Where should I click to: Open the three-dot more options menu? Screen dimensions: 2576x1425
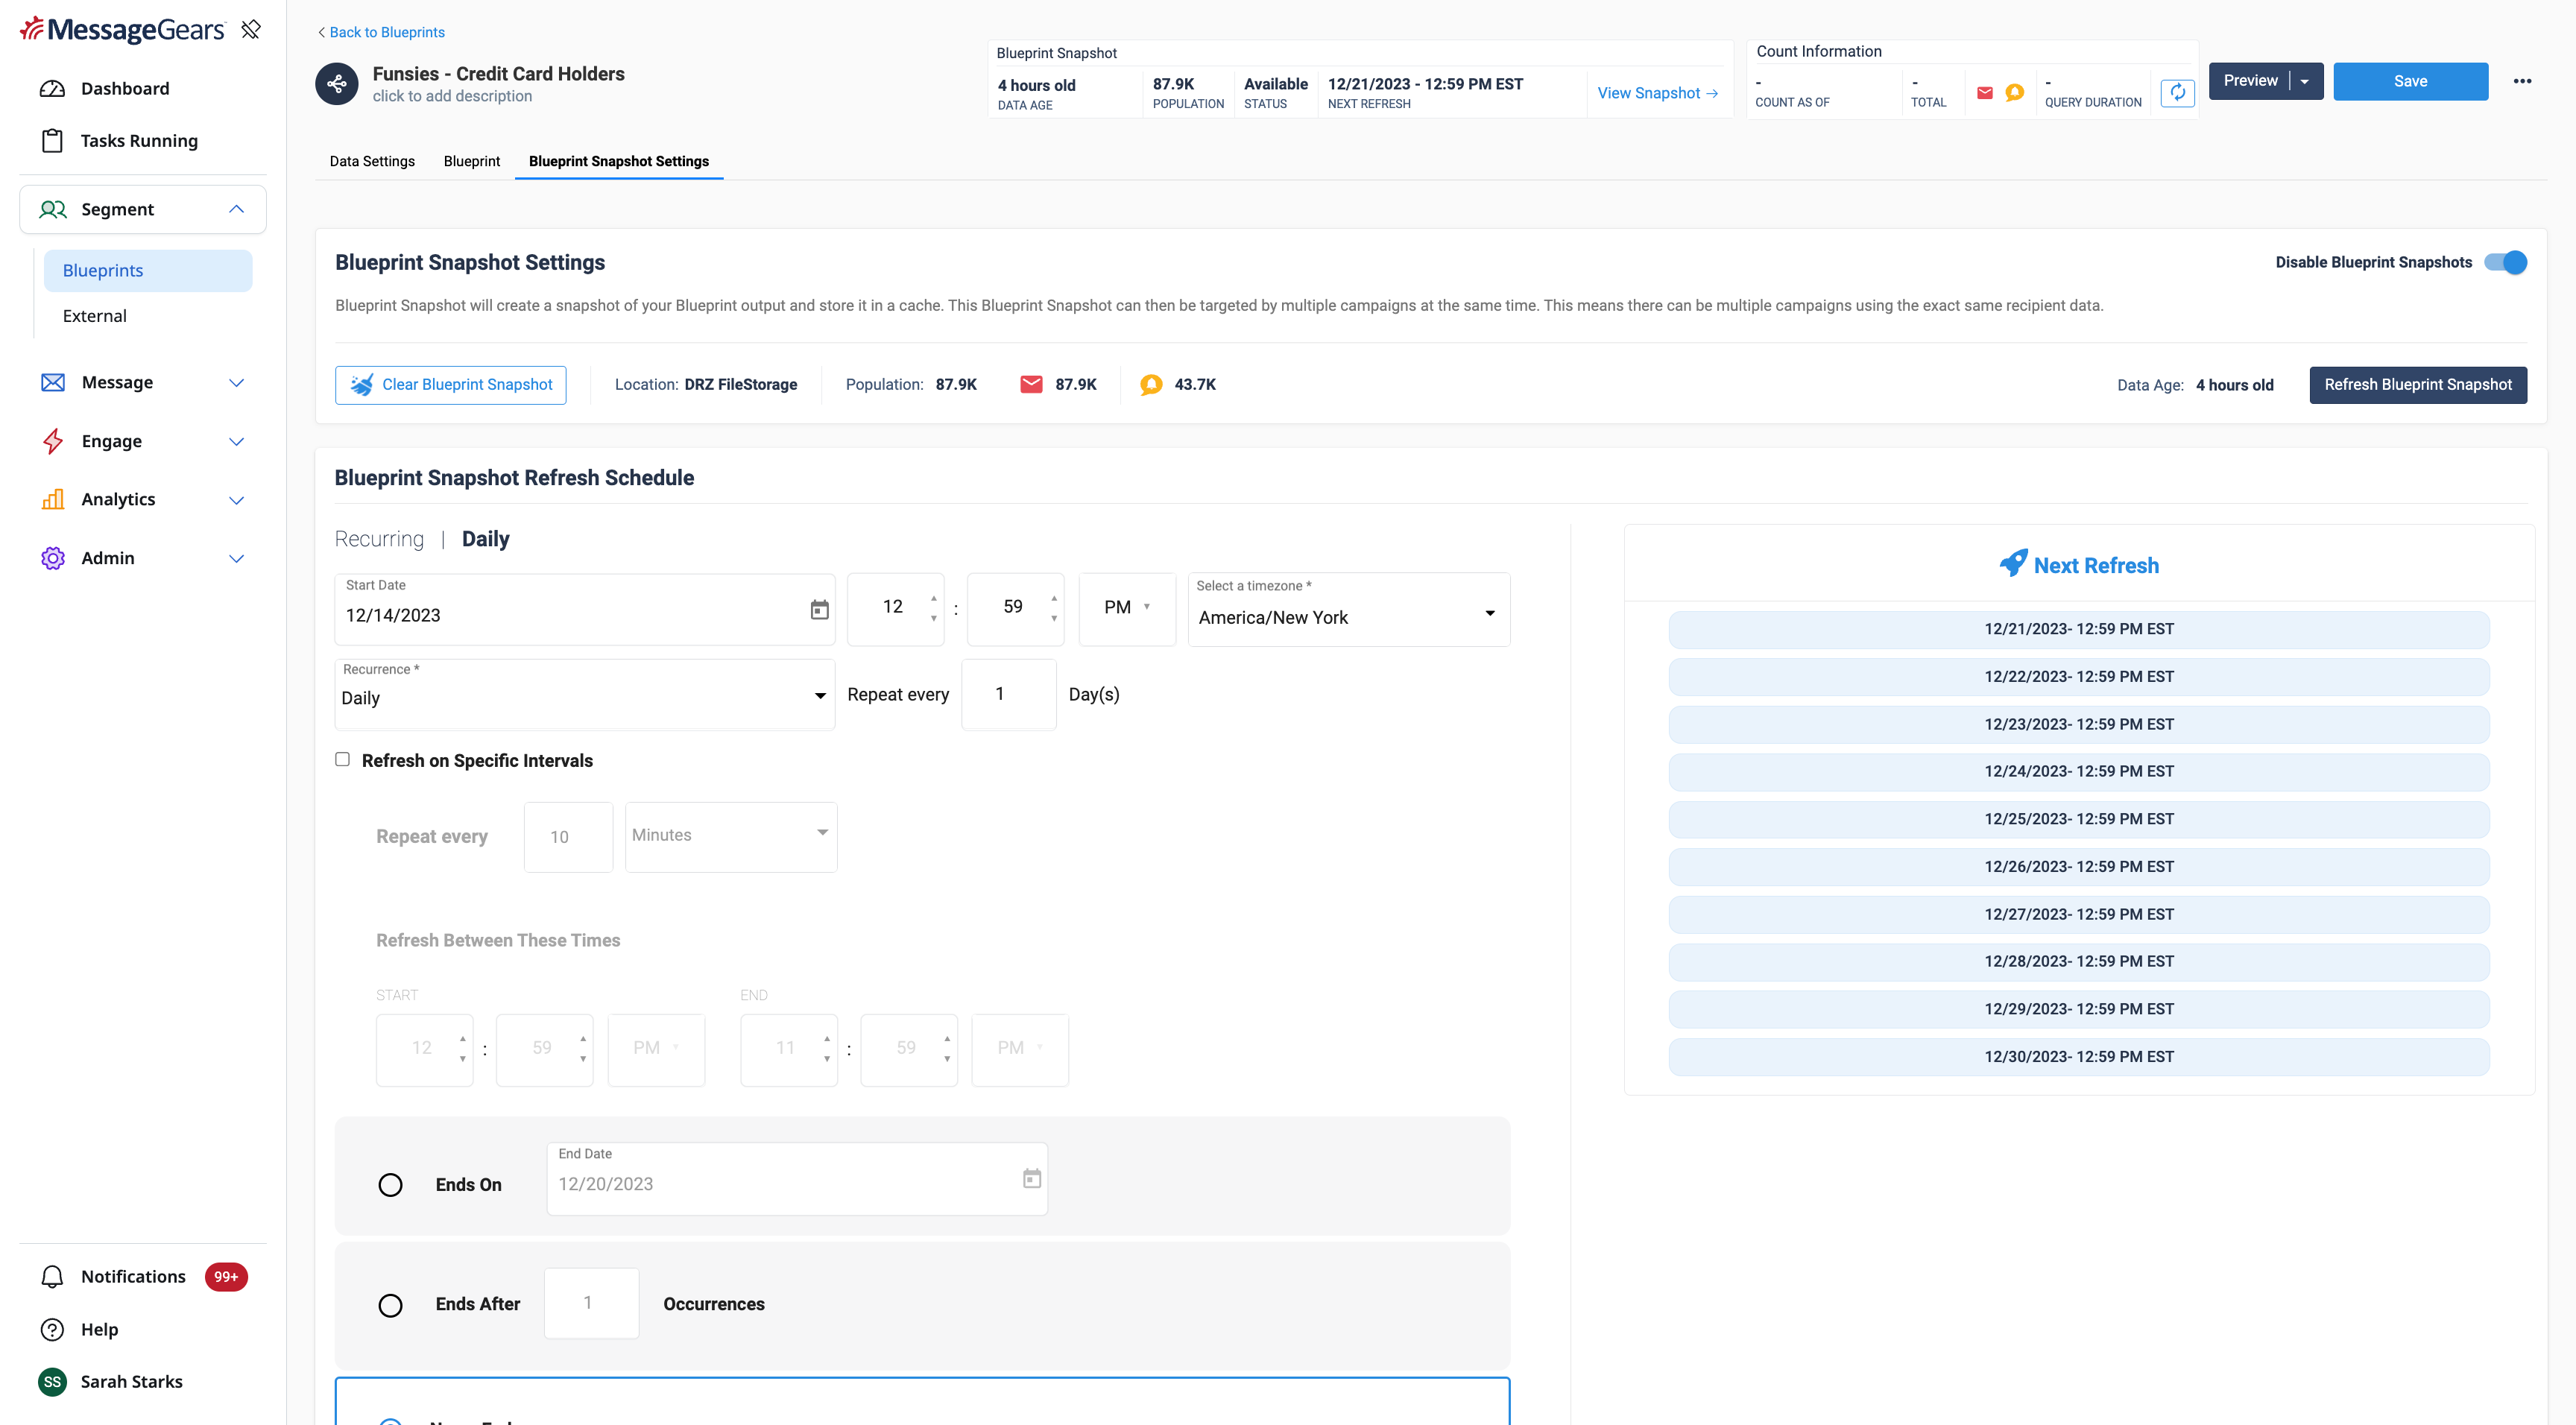pyautogui.click(x=2522, y=81)
